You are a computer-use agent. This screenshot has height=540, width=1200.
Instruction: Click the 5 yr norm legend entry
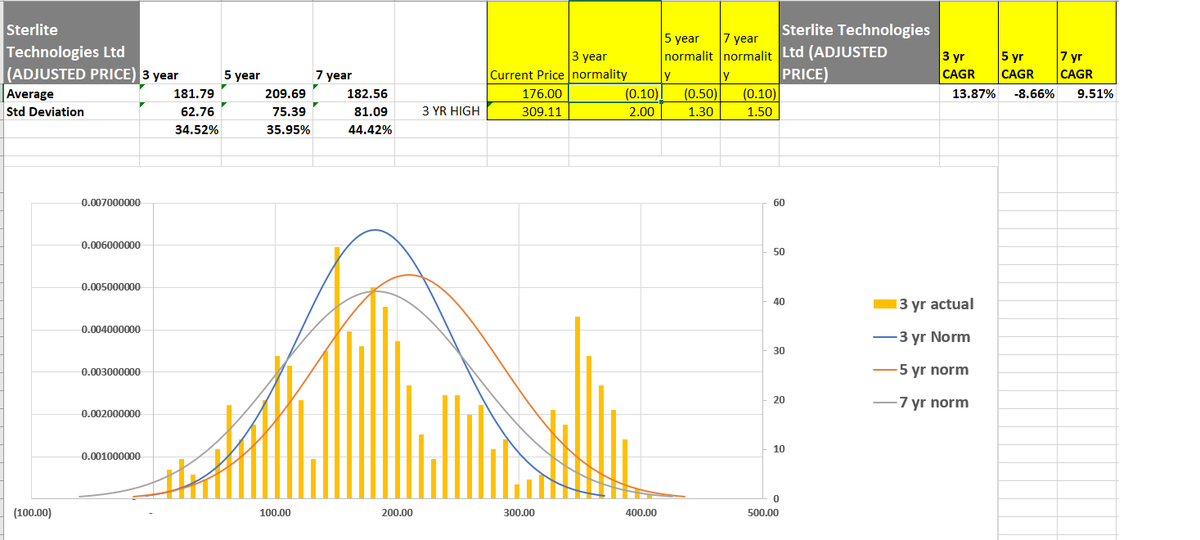[x=920, y=370]
